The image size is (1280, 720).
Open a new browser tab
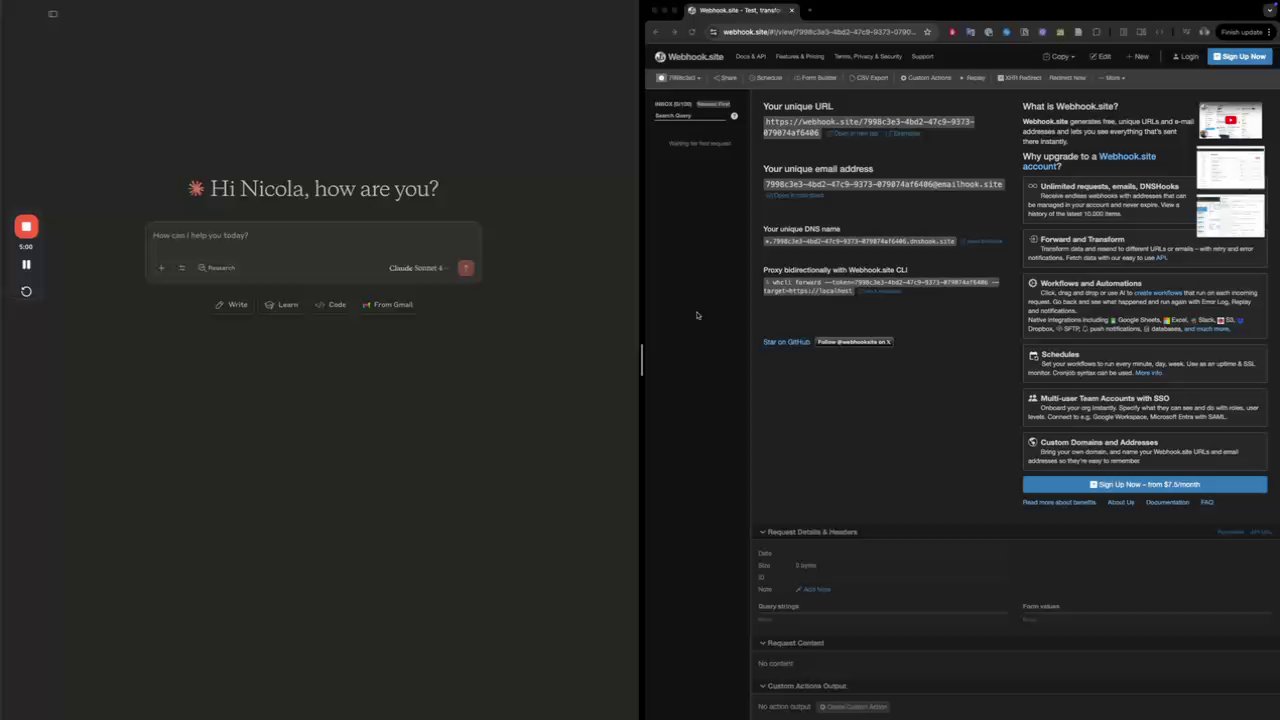pos(810,11)
